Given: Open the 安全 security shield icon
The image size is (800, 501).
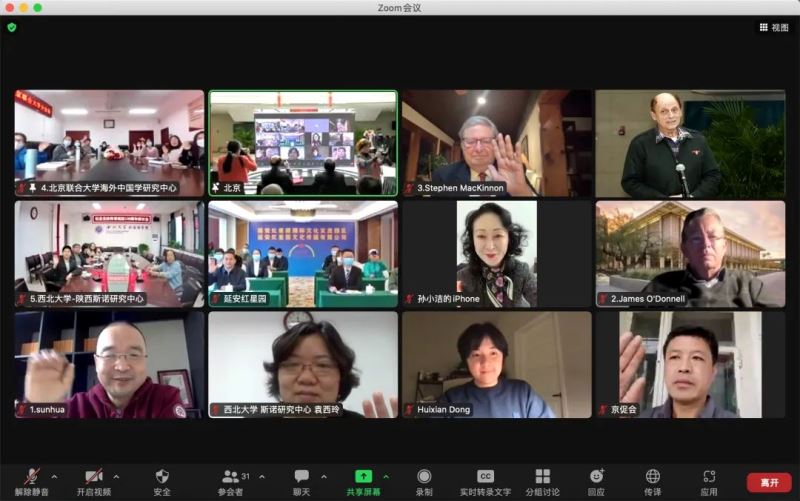Looking at the screenshot, I should tap(162, 480).
